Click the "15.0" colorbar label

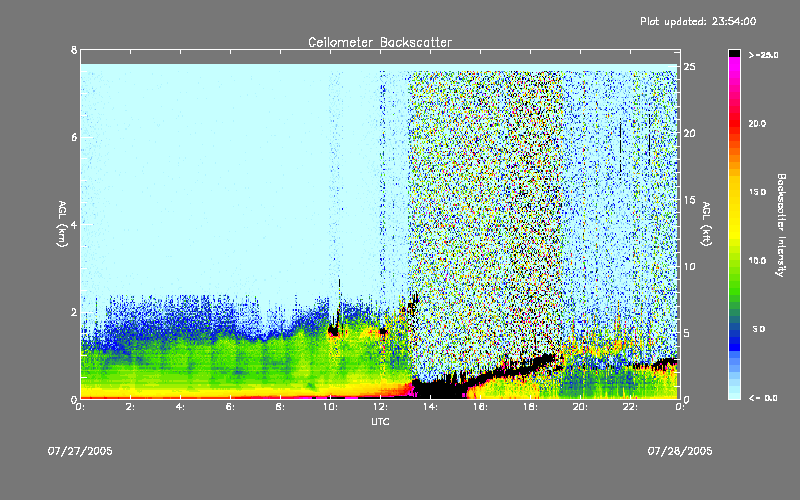pos(757,192)
